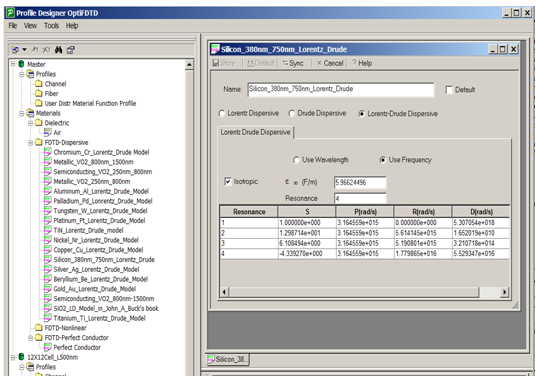Select the Drude Dispersive radio button

tap(291, 113)
